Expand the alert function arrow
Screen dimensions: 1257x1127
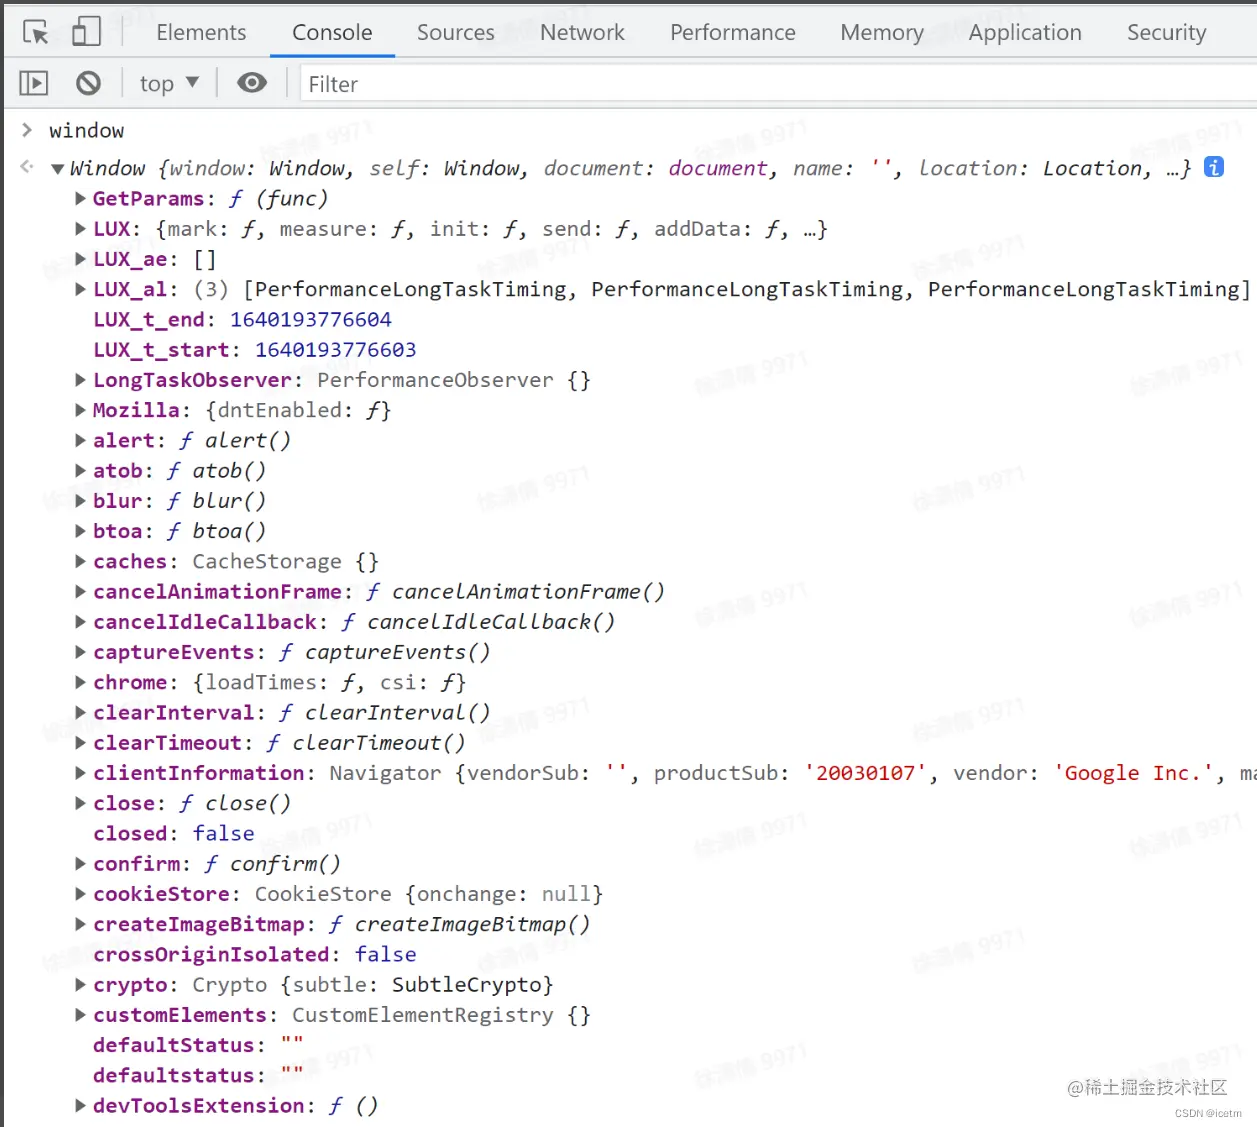[x=80, y=440]
